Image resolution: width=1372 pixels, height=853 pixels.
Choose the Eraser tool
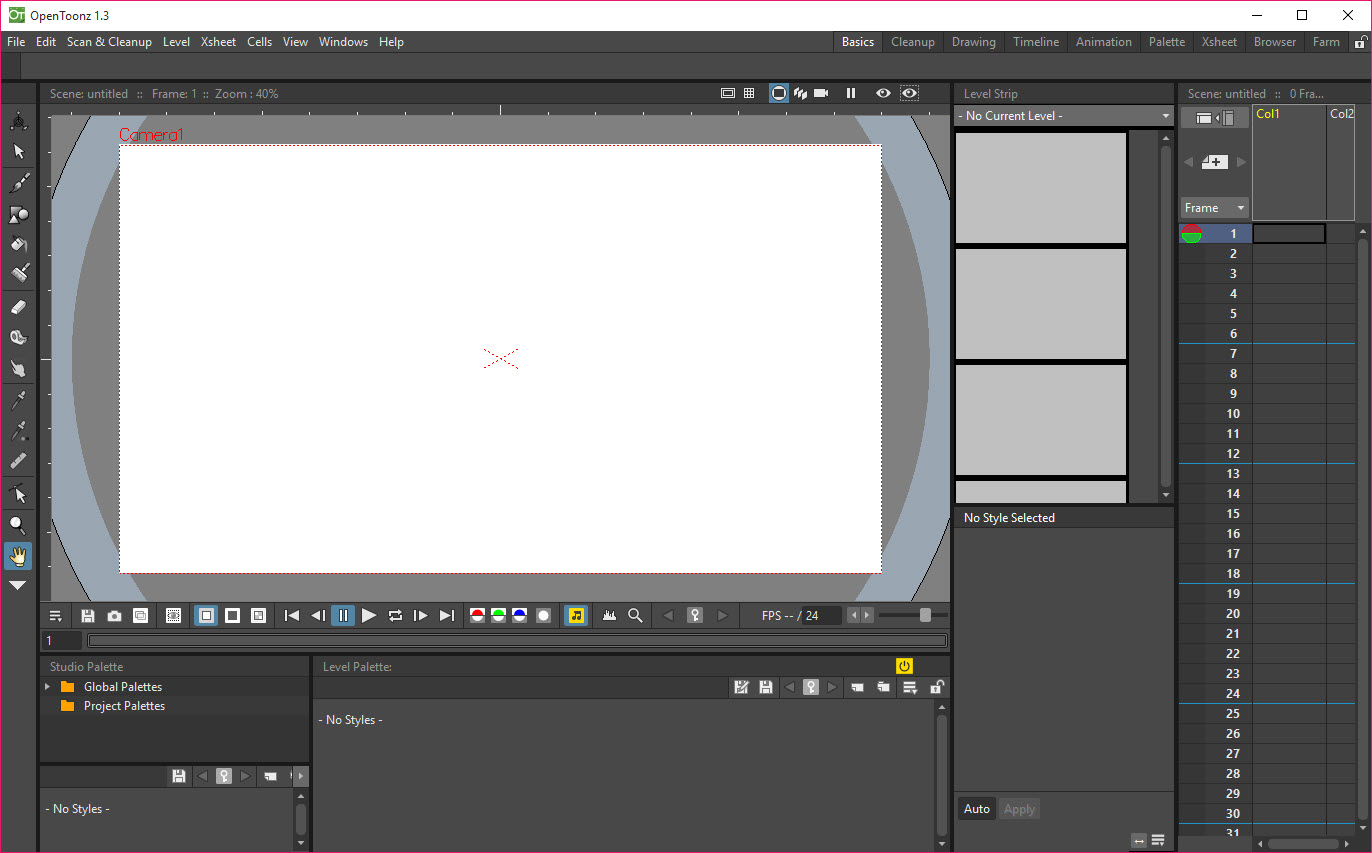pyautogui.click(x=19, y=307)
